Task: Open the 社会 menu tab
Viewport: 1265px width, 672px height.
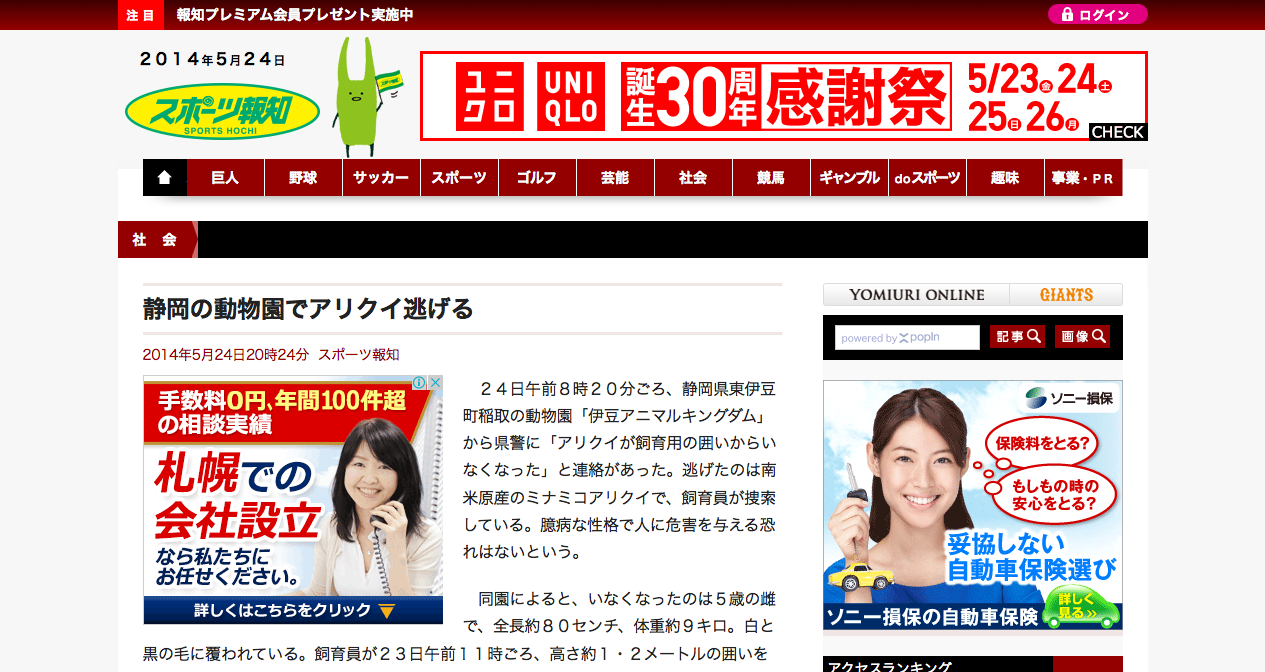Action: tap(693, 178)
